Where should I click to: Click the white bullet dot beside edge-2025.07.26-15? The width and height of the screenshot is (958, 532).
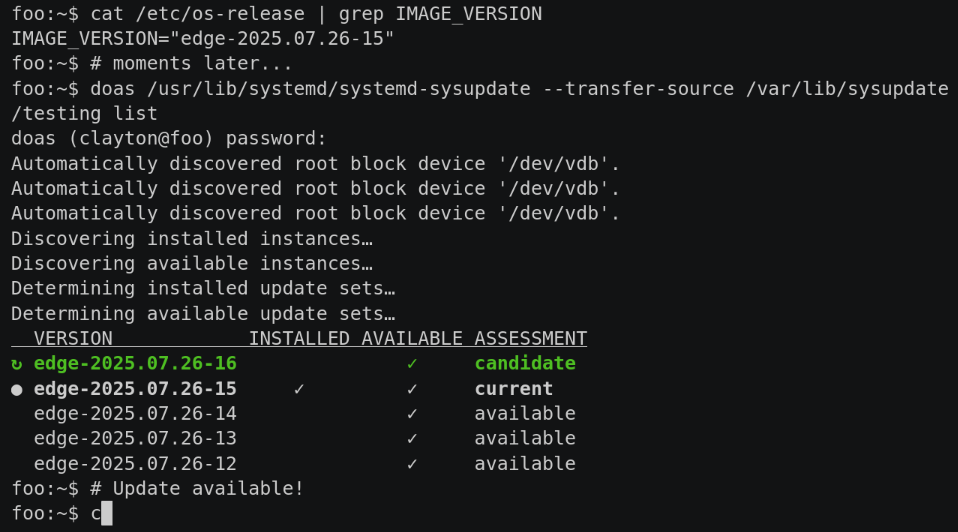click(x=16, y=390)
